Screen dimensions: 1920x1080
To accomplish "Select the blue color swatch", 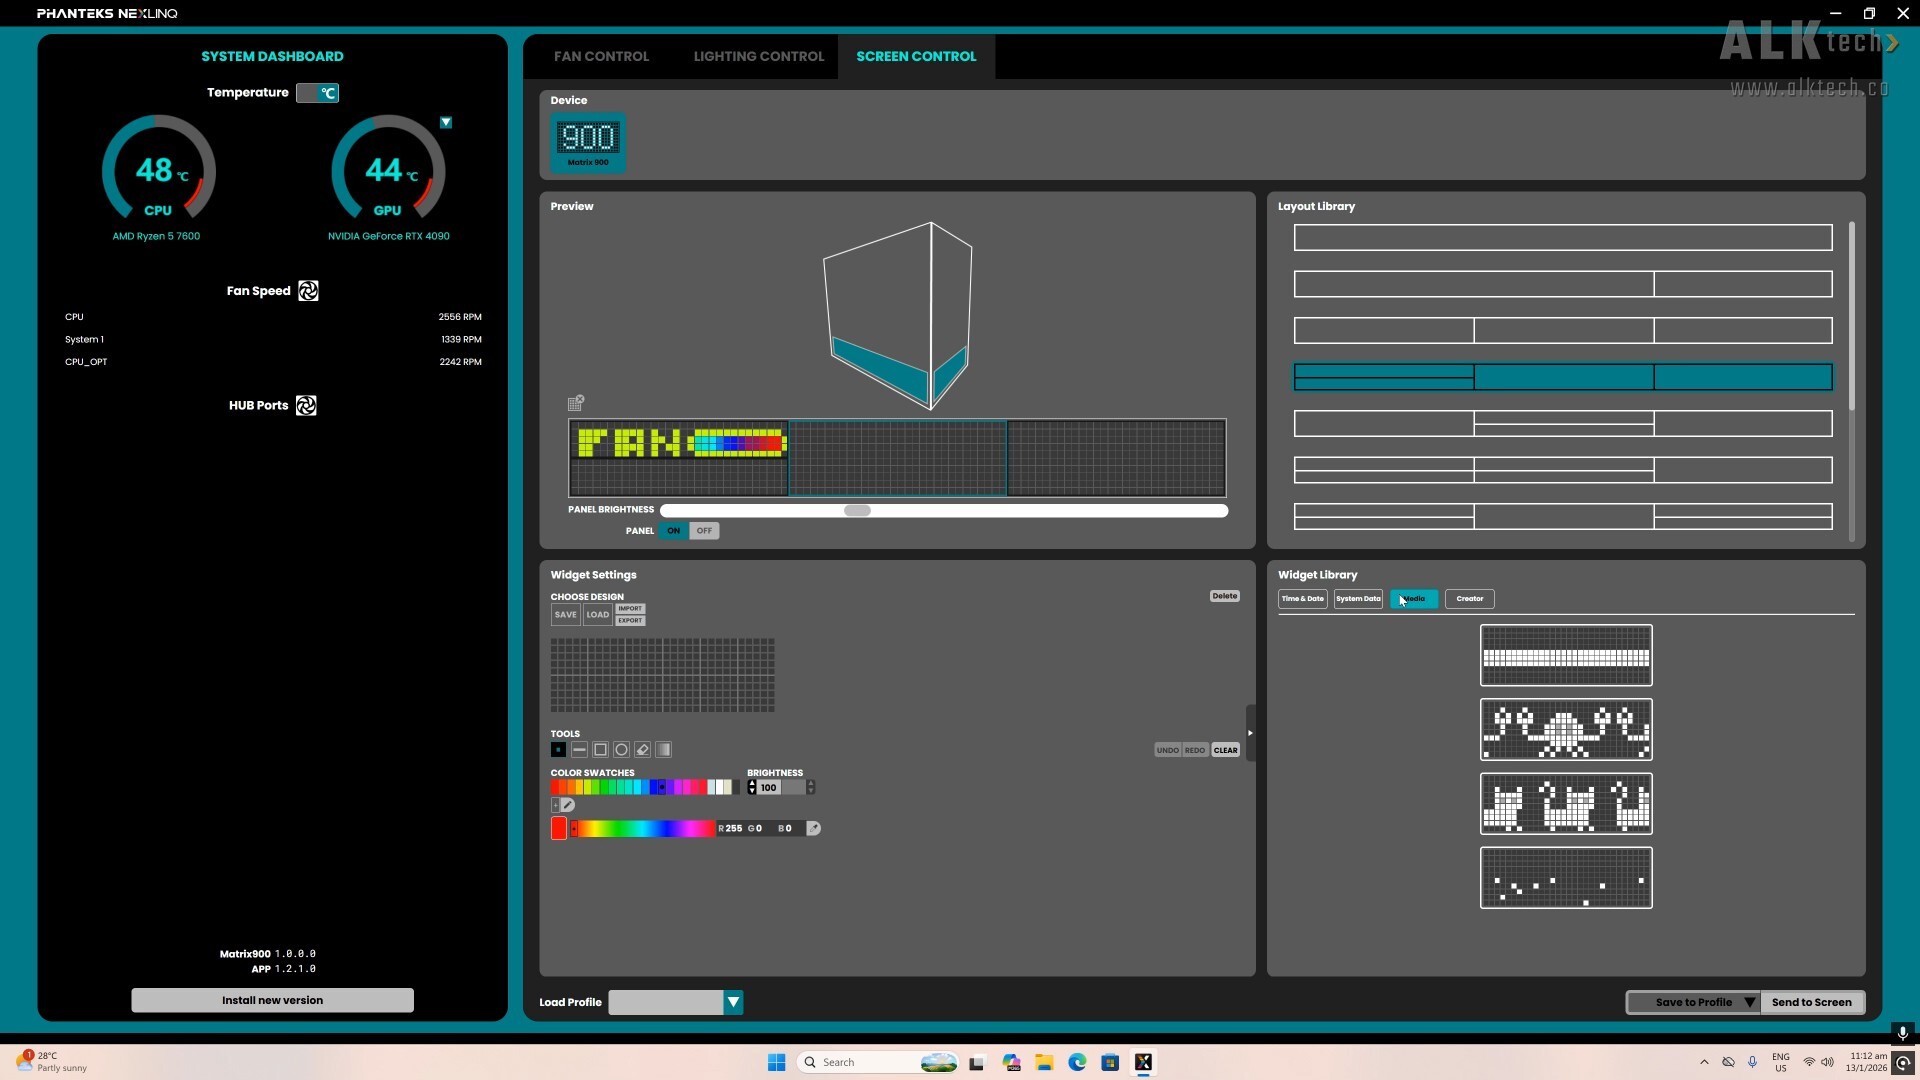I will point(654,787).
